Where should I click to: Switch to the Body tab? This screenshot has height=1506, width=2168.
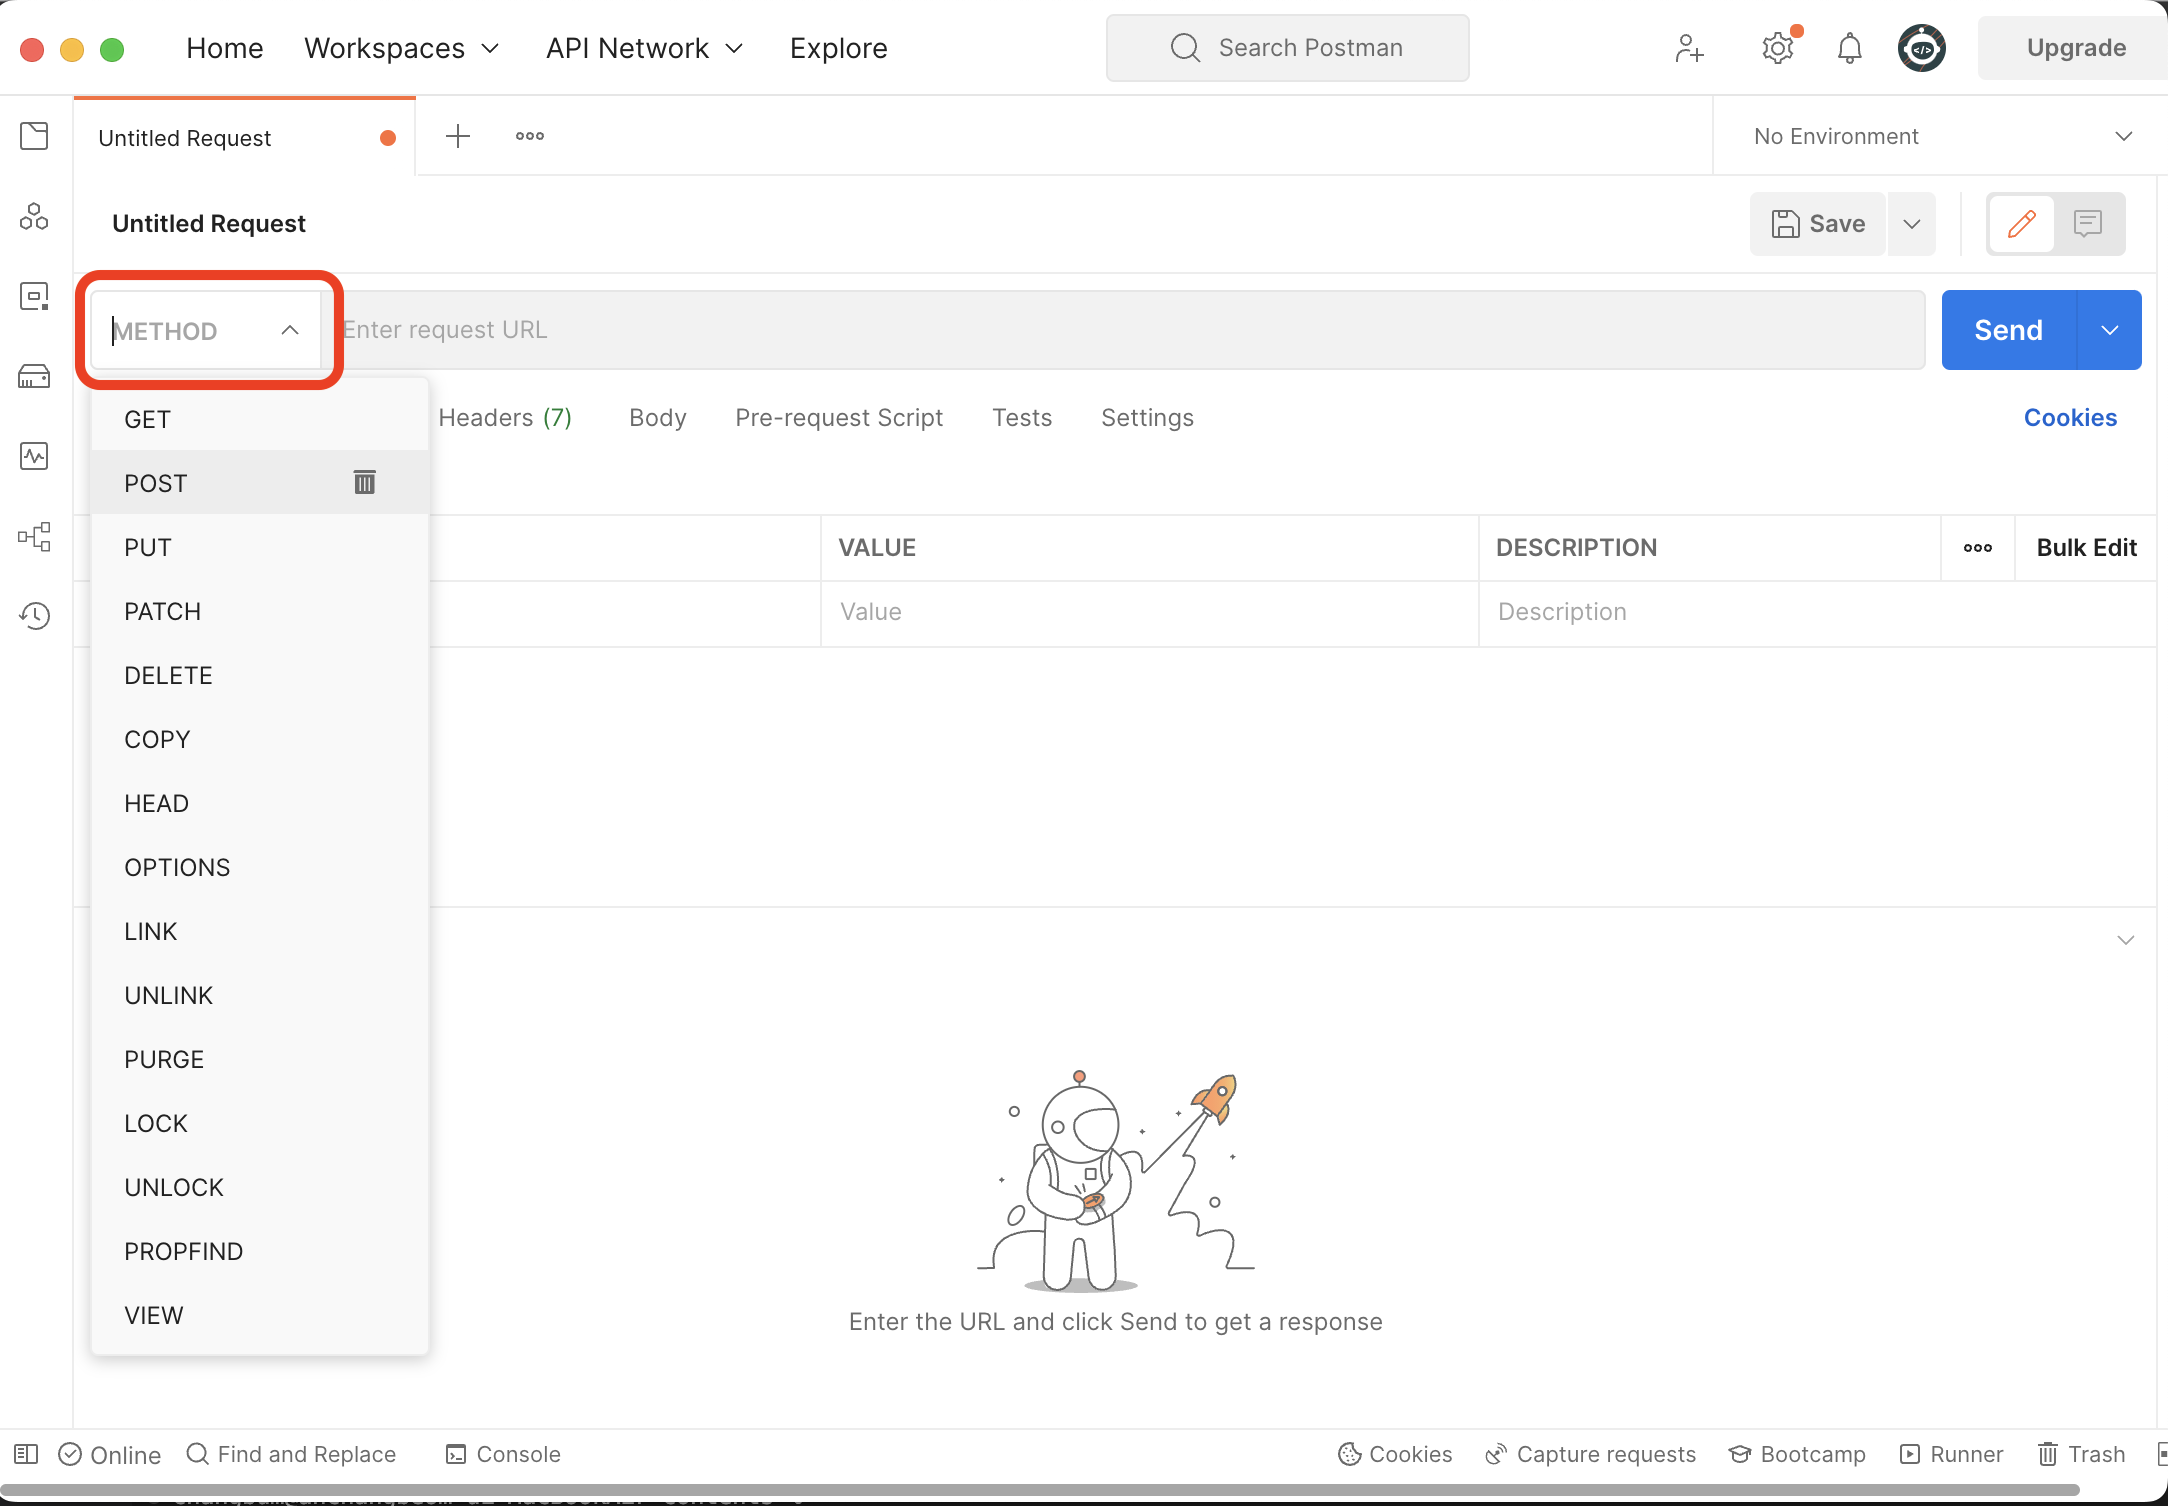pos(657,418)
